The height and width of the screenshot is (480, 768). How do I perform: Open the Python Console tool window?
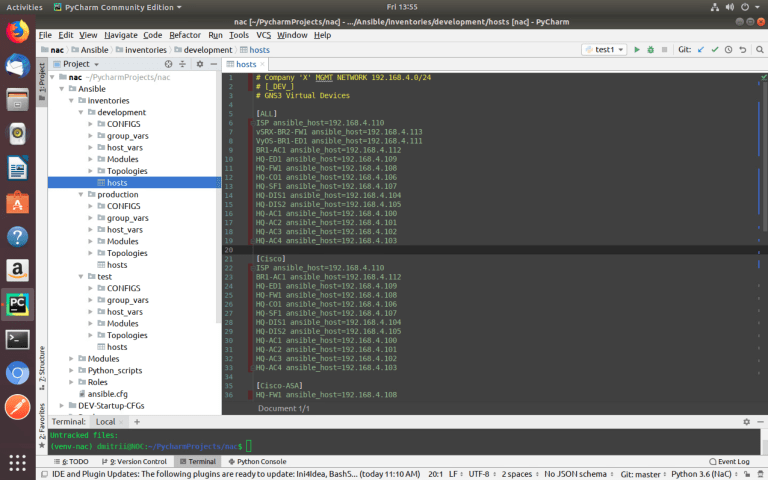[x=257, y=461]
